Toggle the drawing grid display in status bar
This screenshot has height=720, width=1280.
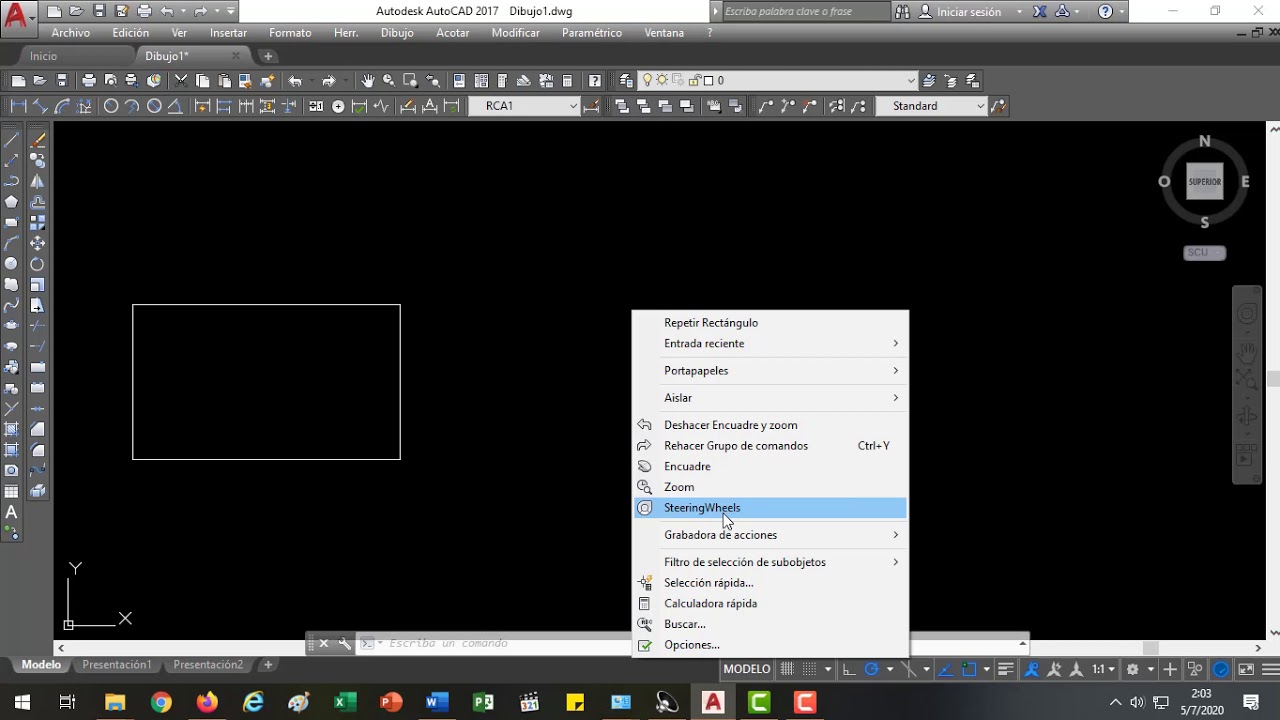[788, 669]
